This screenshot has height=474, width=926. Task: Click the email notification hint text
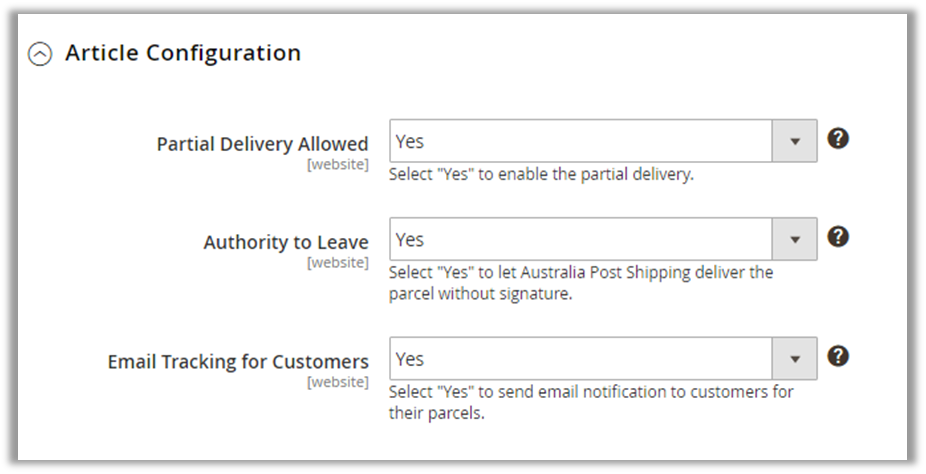click(x=590, y=402)
